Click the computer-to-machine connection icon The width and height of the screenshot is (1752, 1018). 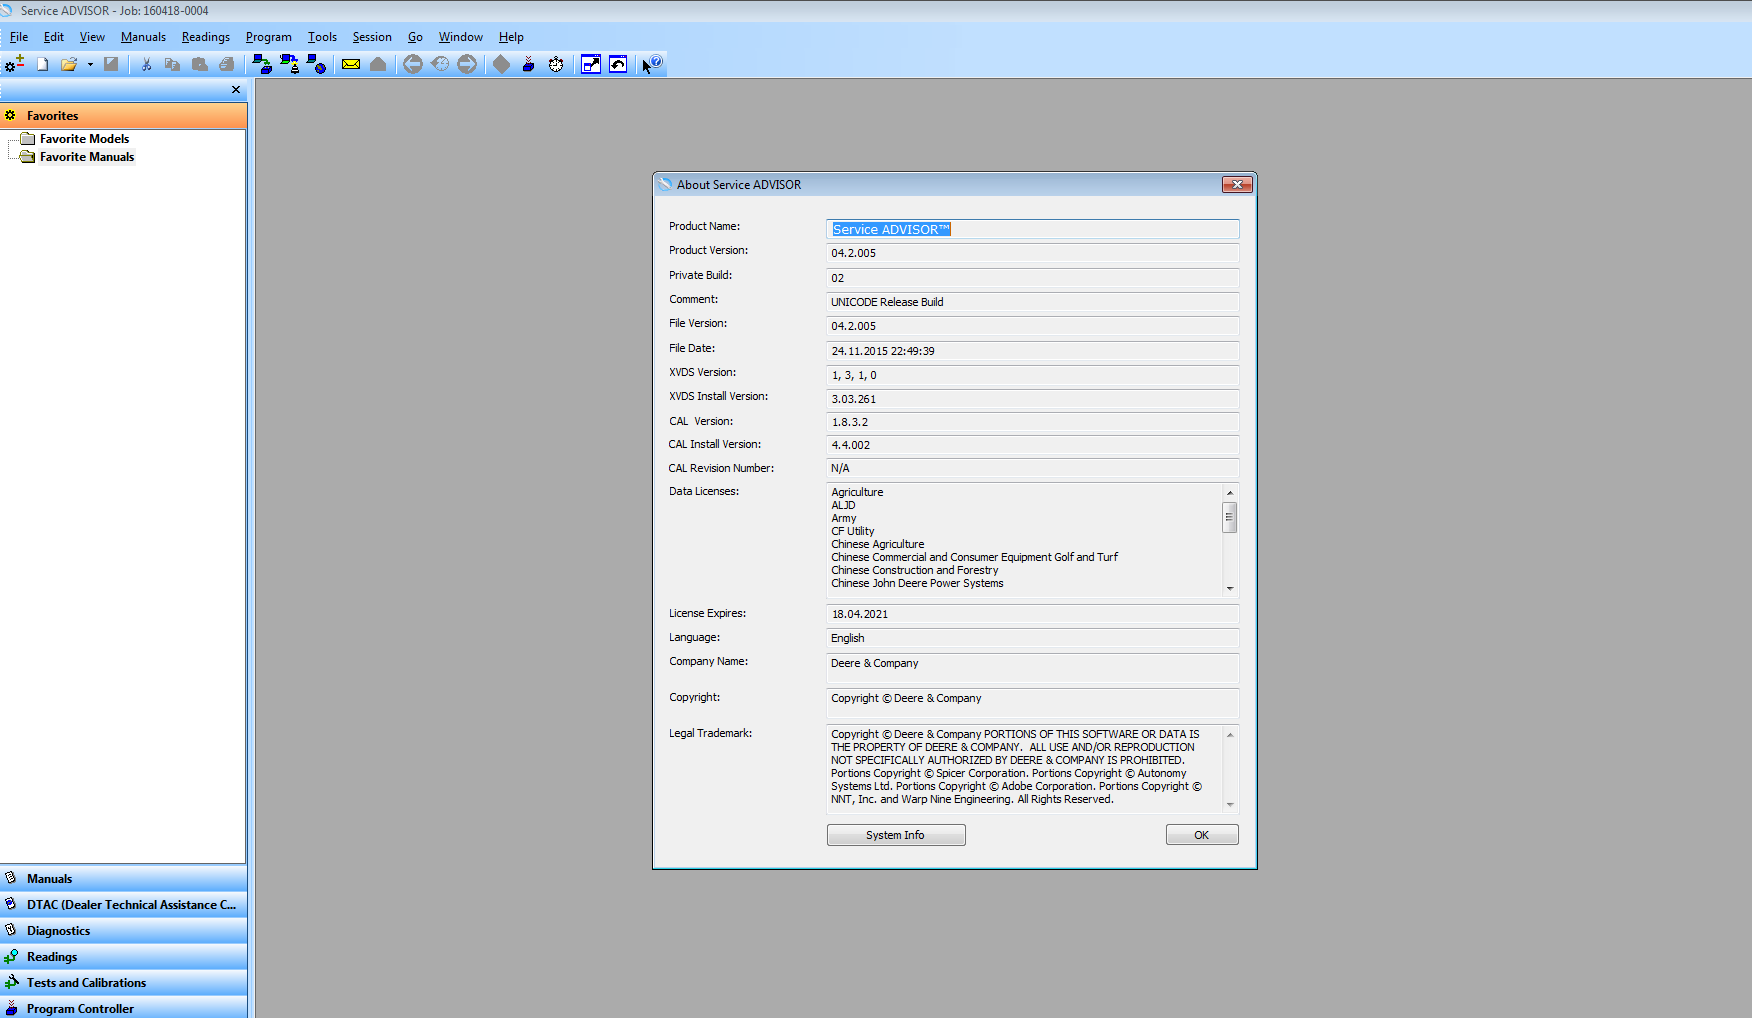point(262,64)
